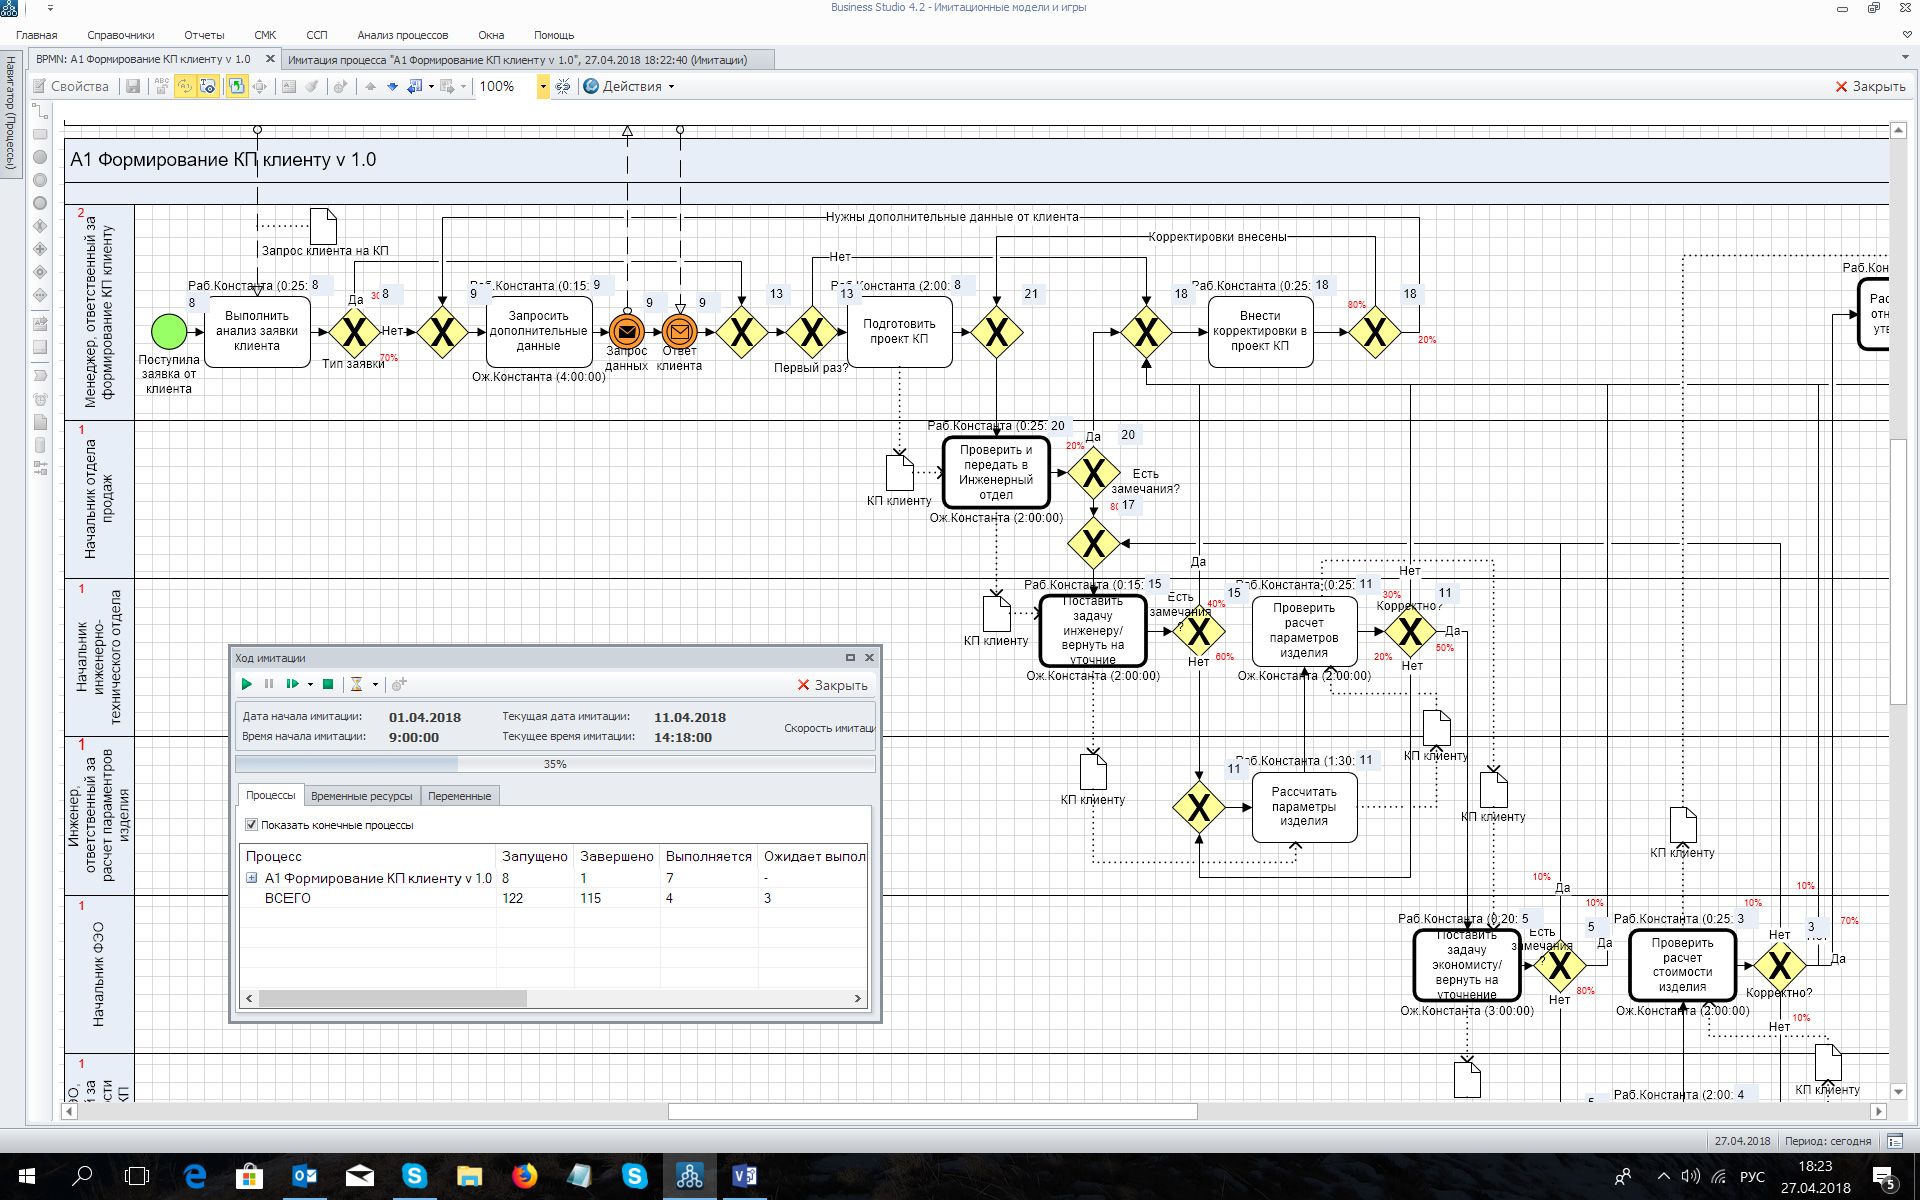Open Firefox from the taskbar
1920x1200 pixels.
(x=524, y=1176)
